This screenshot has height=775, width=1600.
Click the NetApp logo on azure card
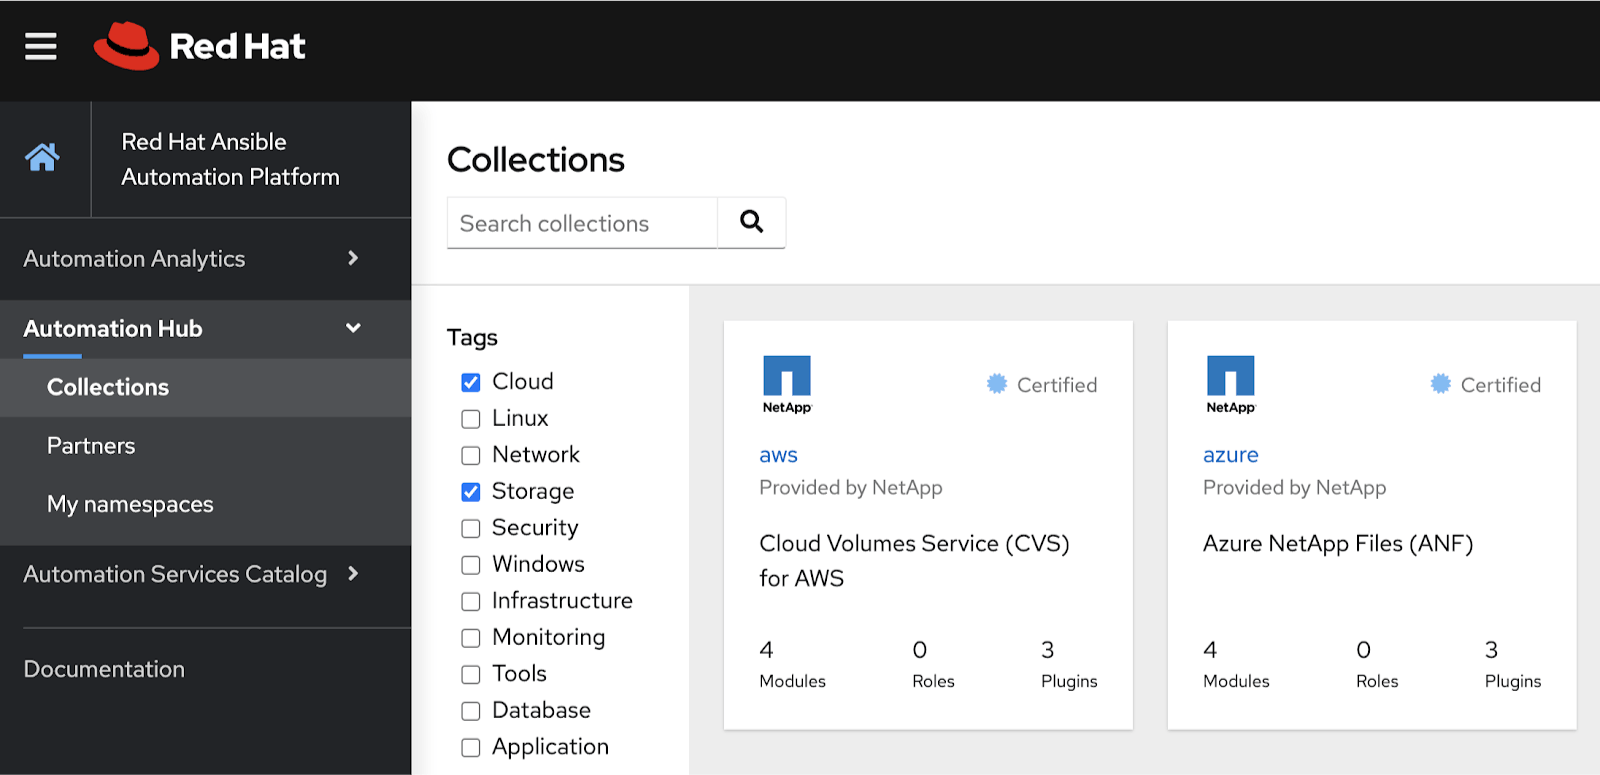1230,384
